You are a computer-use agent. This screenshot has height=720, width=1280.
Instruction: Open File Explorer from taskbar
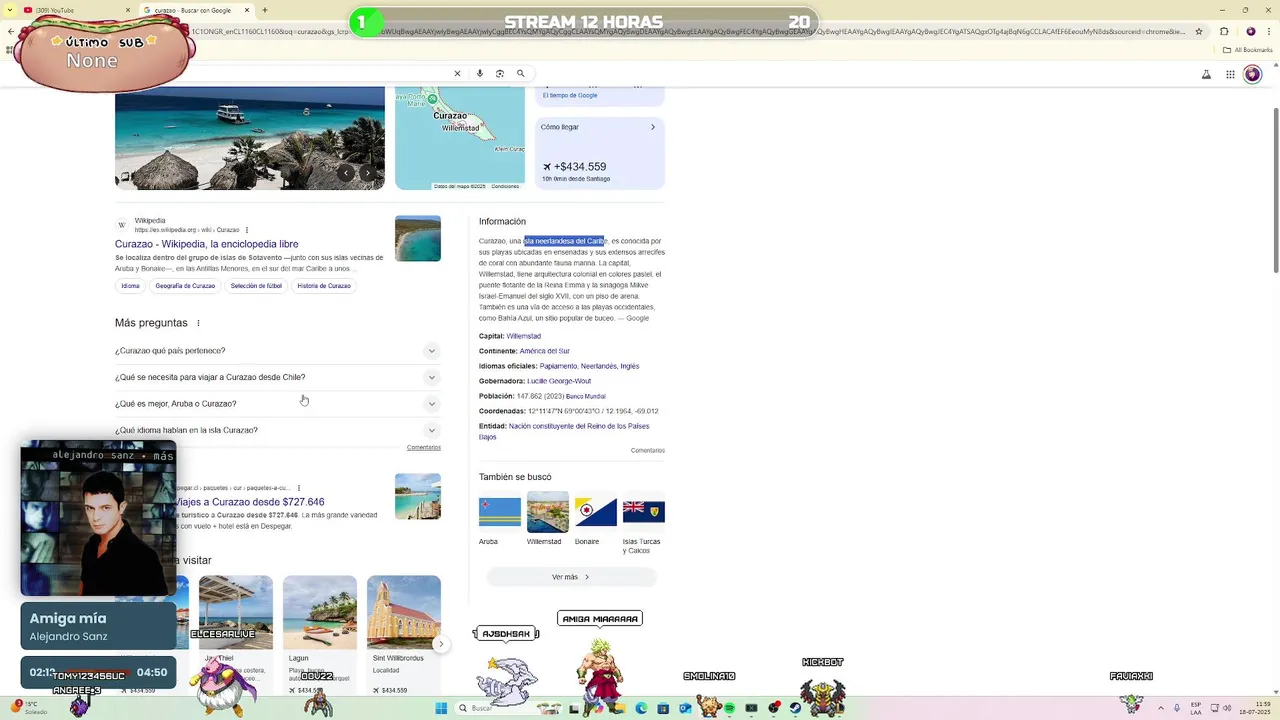click(x=619, y=708)
